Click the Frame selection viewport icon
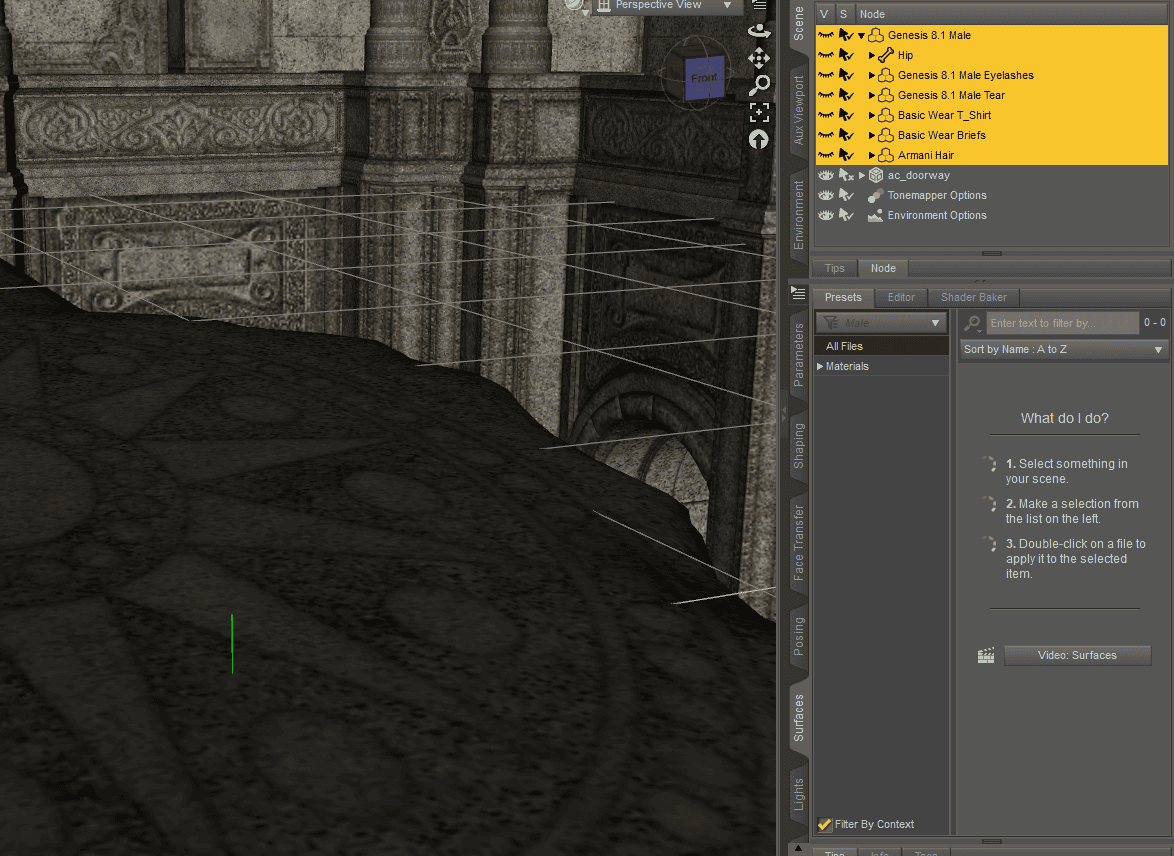 coord(759,112)
